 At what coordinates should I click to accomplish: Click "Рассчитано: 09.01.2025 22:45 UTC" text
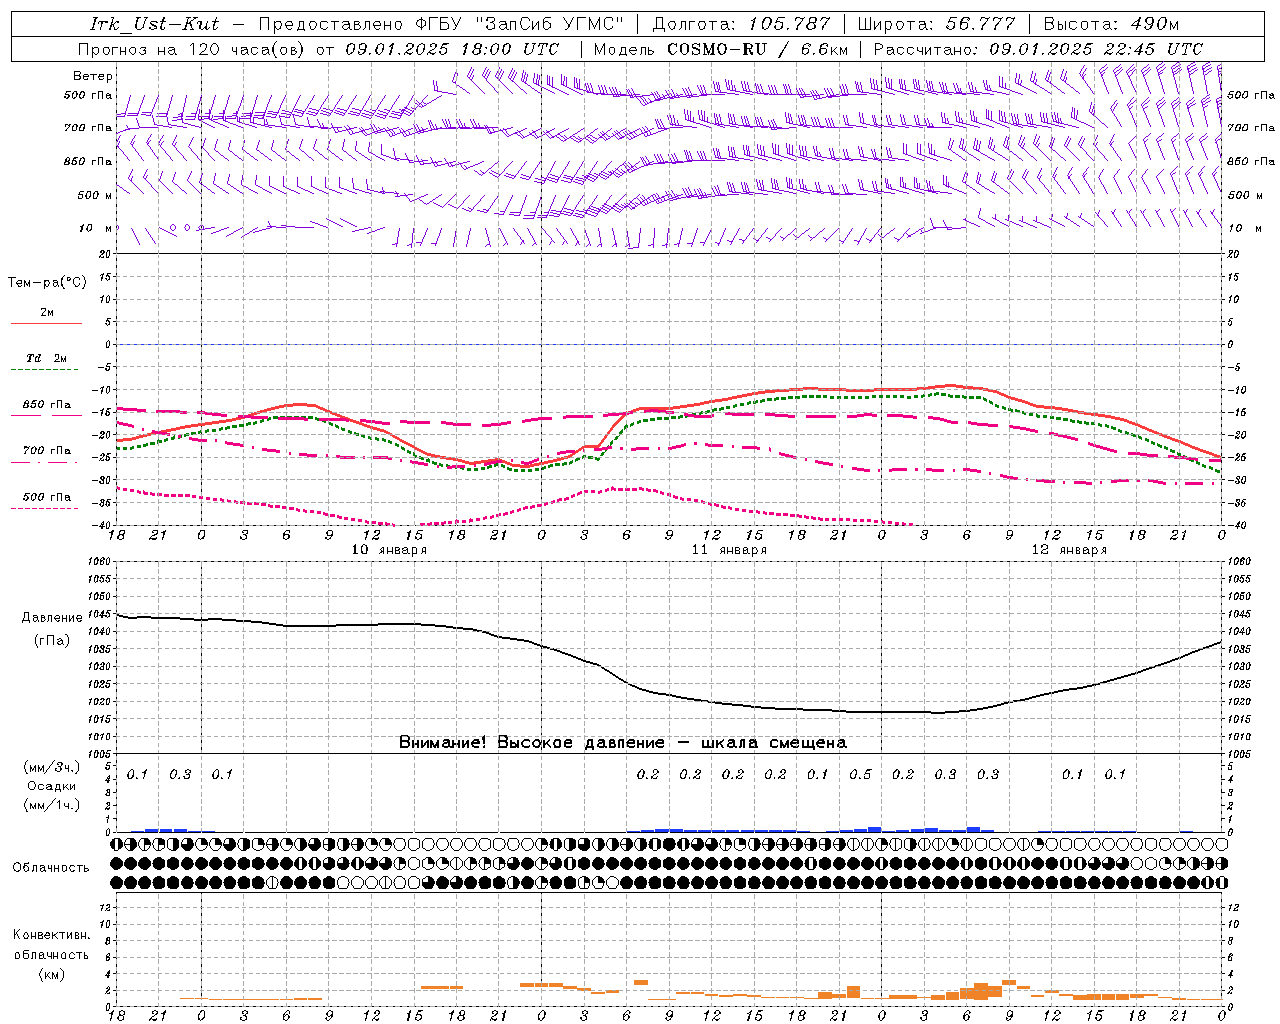pyautogui.click(x=1038, y=49)
